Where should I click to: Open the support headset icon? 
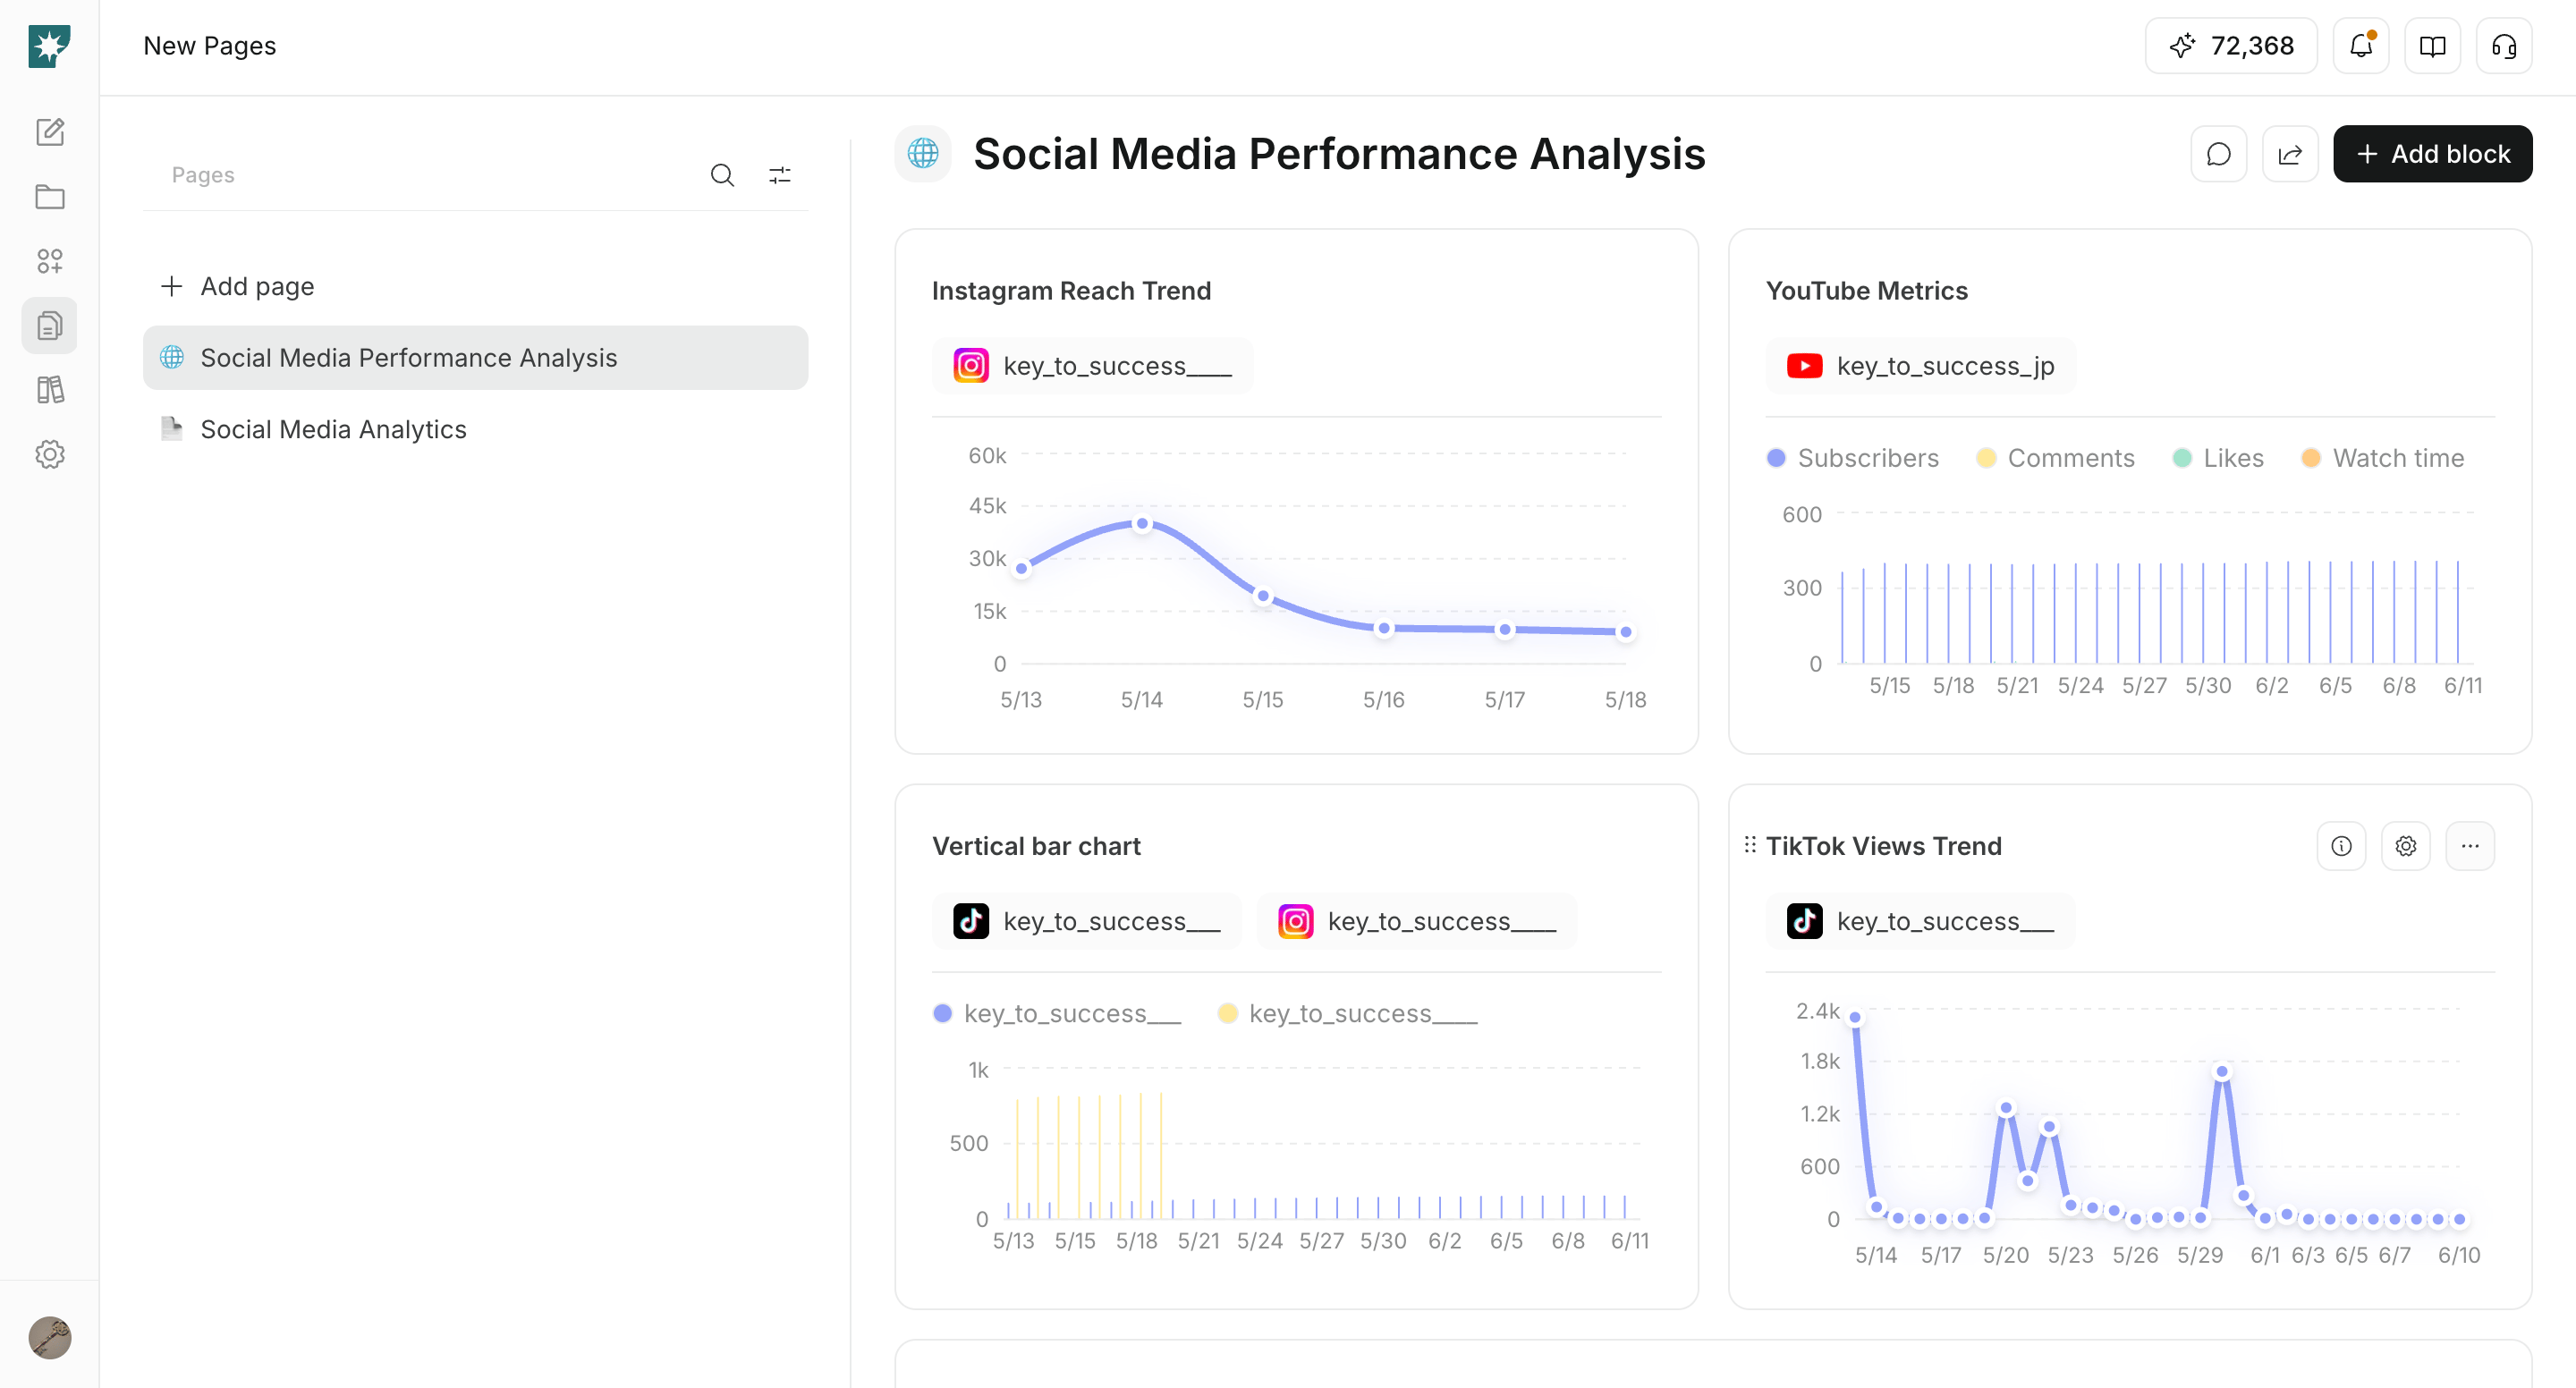(2504, 46)
